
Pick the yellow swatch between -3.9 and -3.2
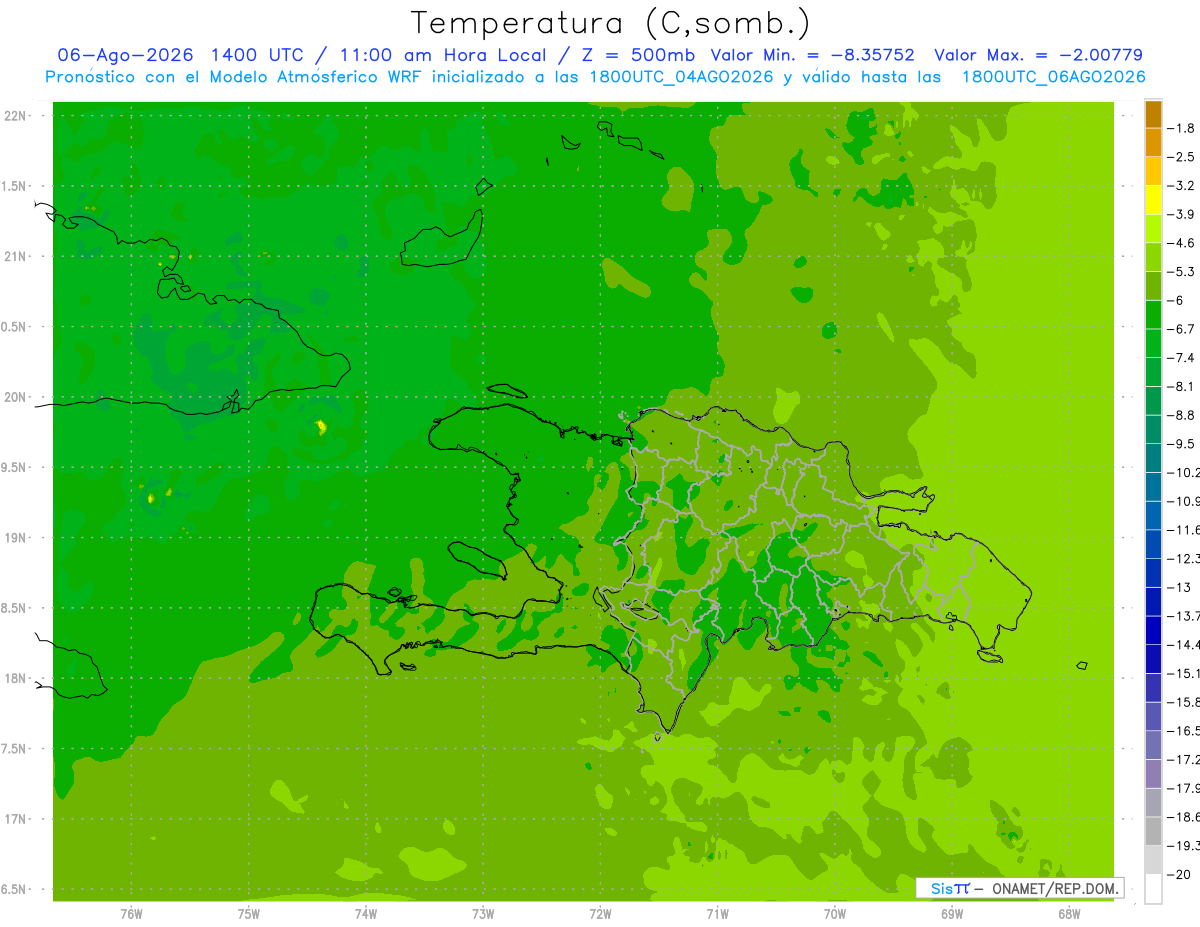click(x=1153, y=200)
